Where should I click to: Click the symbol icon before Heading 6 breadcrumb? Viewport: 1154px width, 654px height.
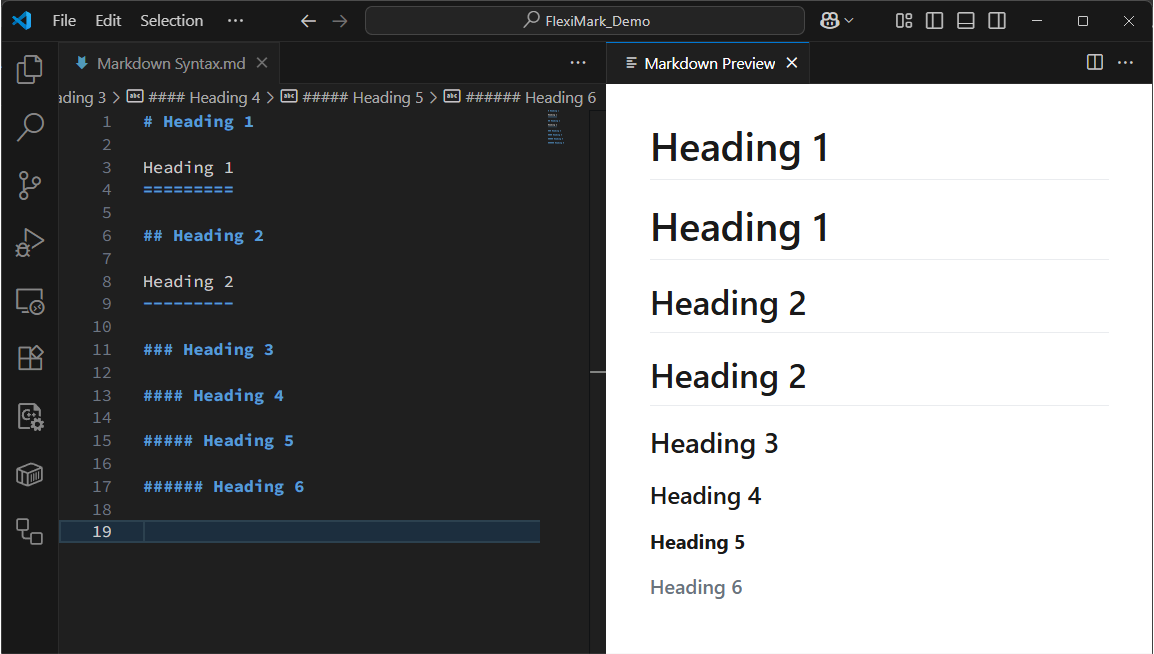[x=453, y=96]
